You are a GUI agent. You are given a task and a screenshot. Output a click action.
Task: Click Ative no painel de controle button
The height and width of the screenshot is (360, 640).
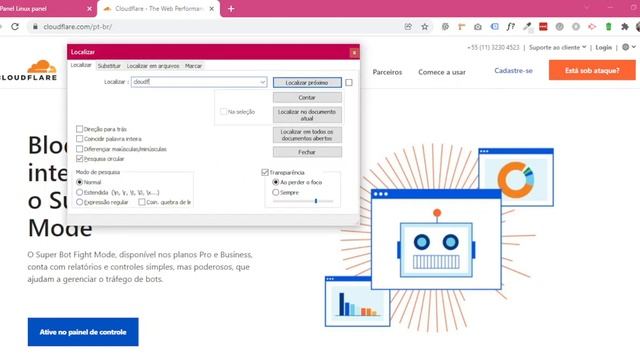click(x=83, y=332)
